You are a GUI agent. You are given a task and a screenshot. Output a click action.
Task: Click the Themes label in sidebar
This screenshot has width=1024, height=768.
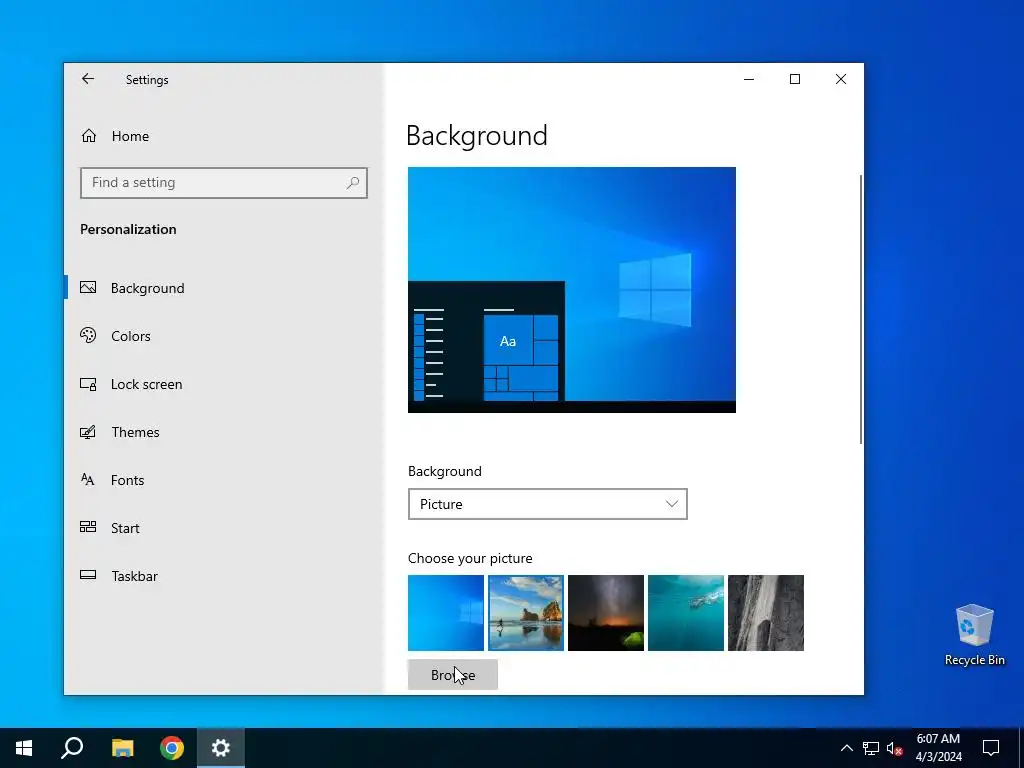pyautogui.click(x=135, y=432)
